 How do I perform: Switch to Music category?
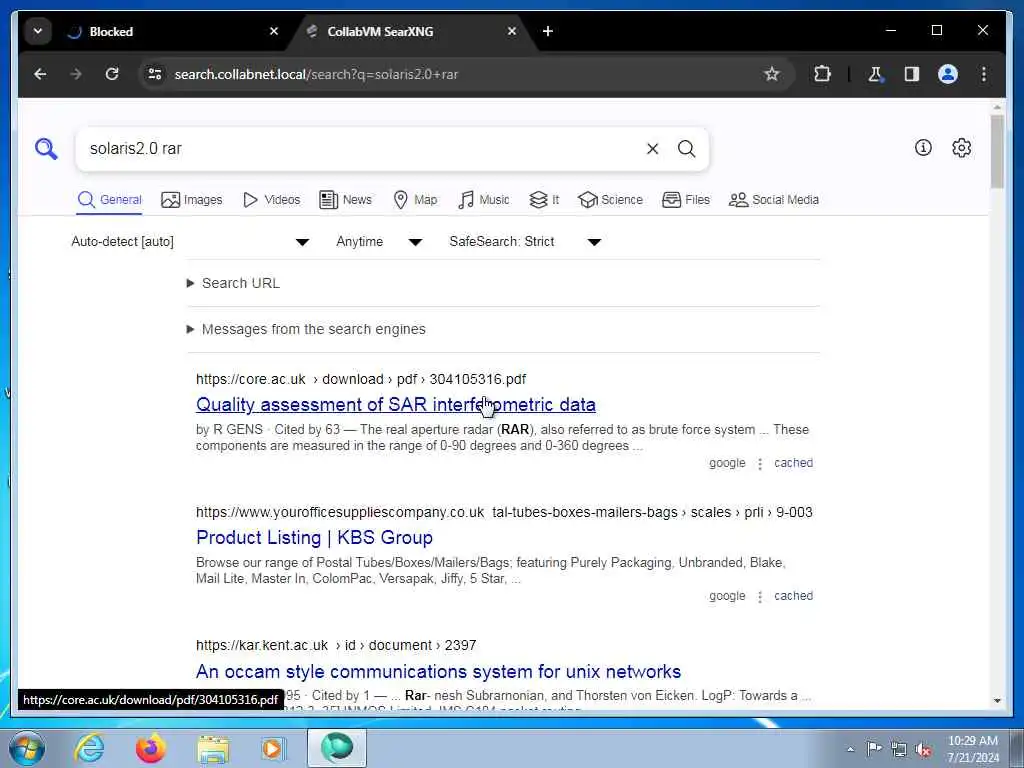point(483,200)
